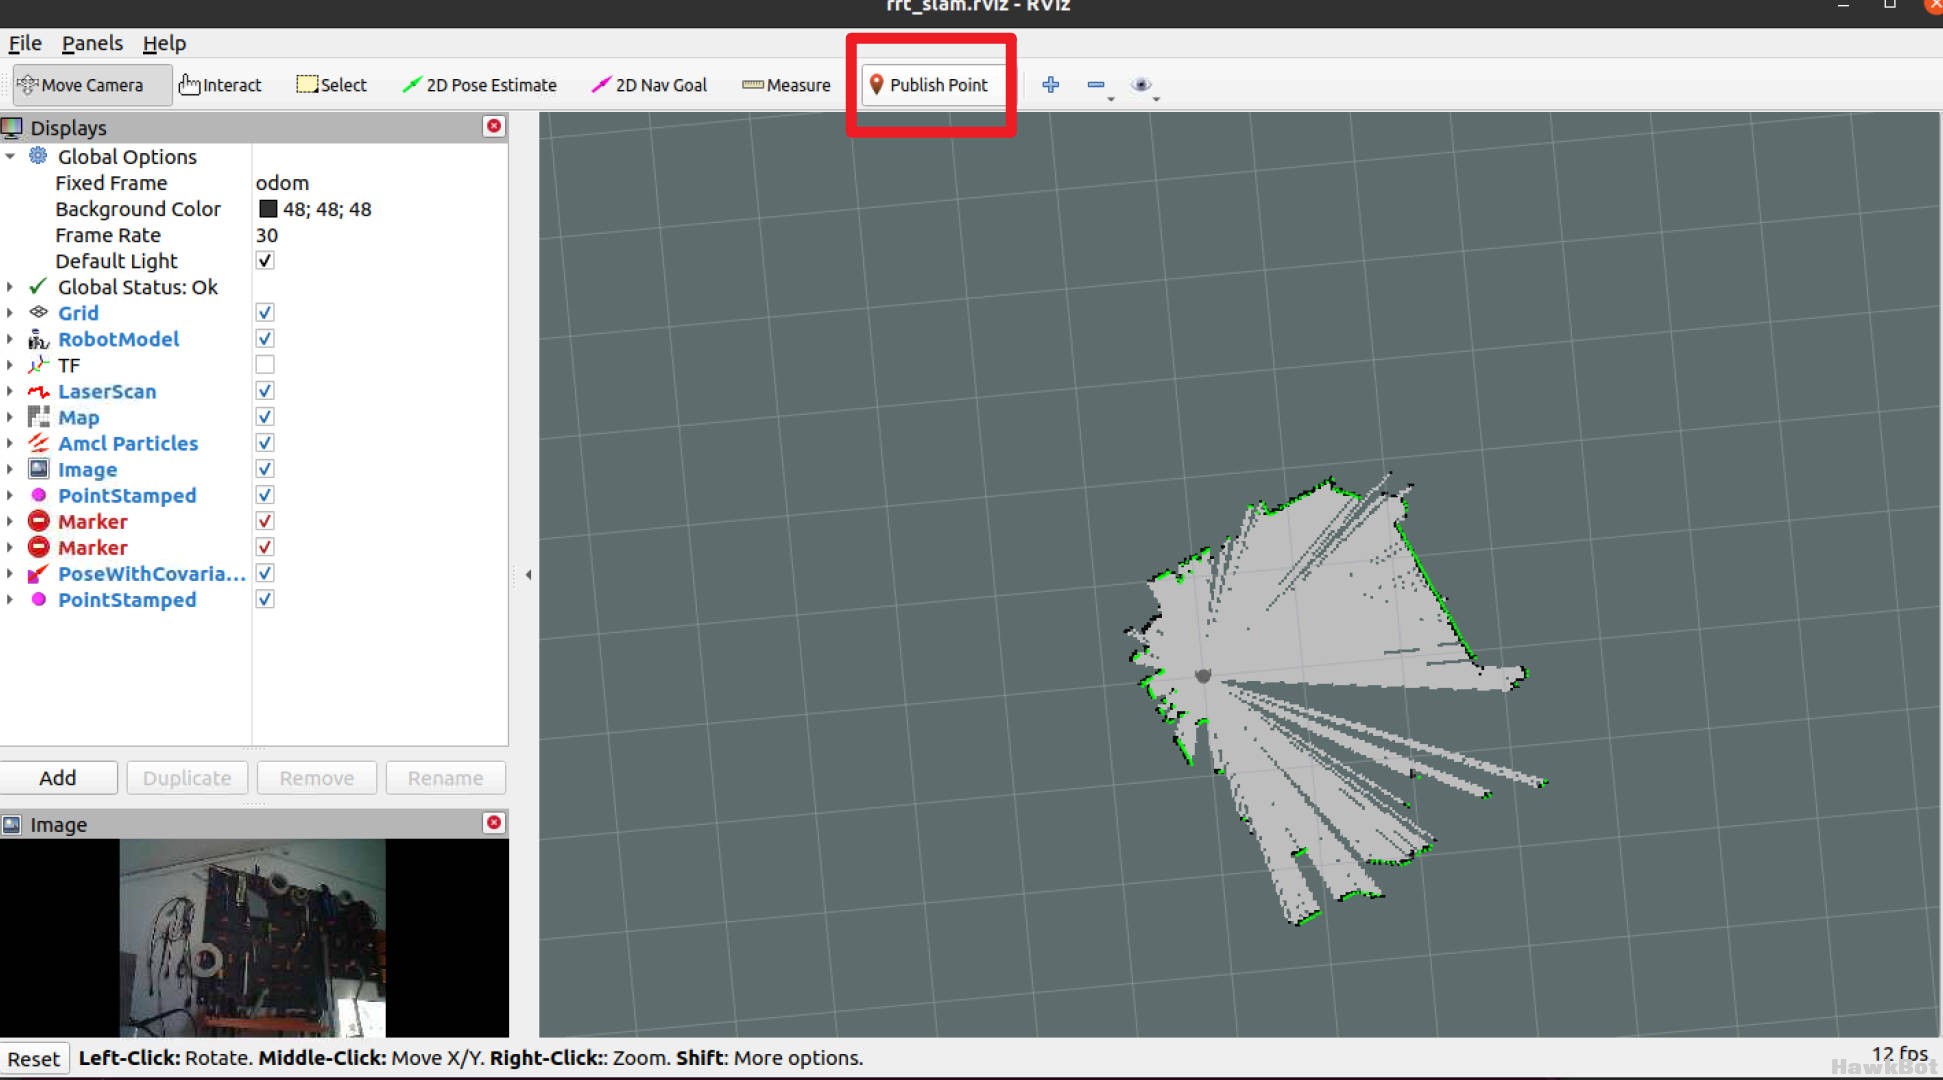The height and width of the screenshot is (1080, 1943).
Task: Activate the 2D Nav Goal tool
Action: click(649, 85)
